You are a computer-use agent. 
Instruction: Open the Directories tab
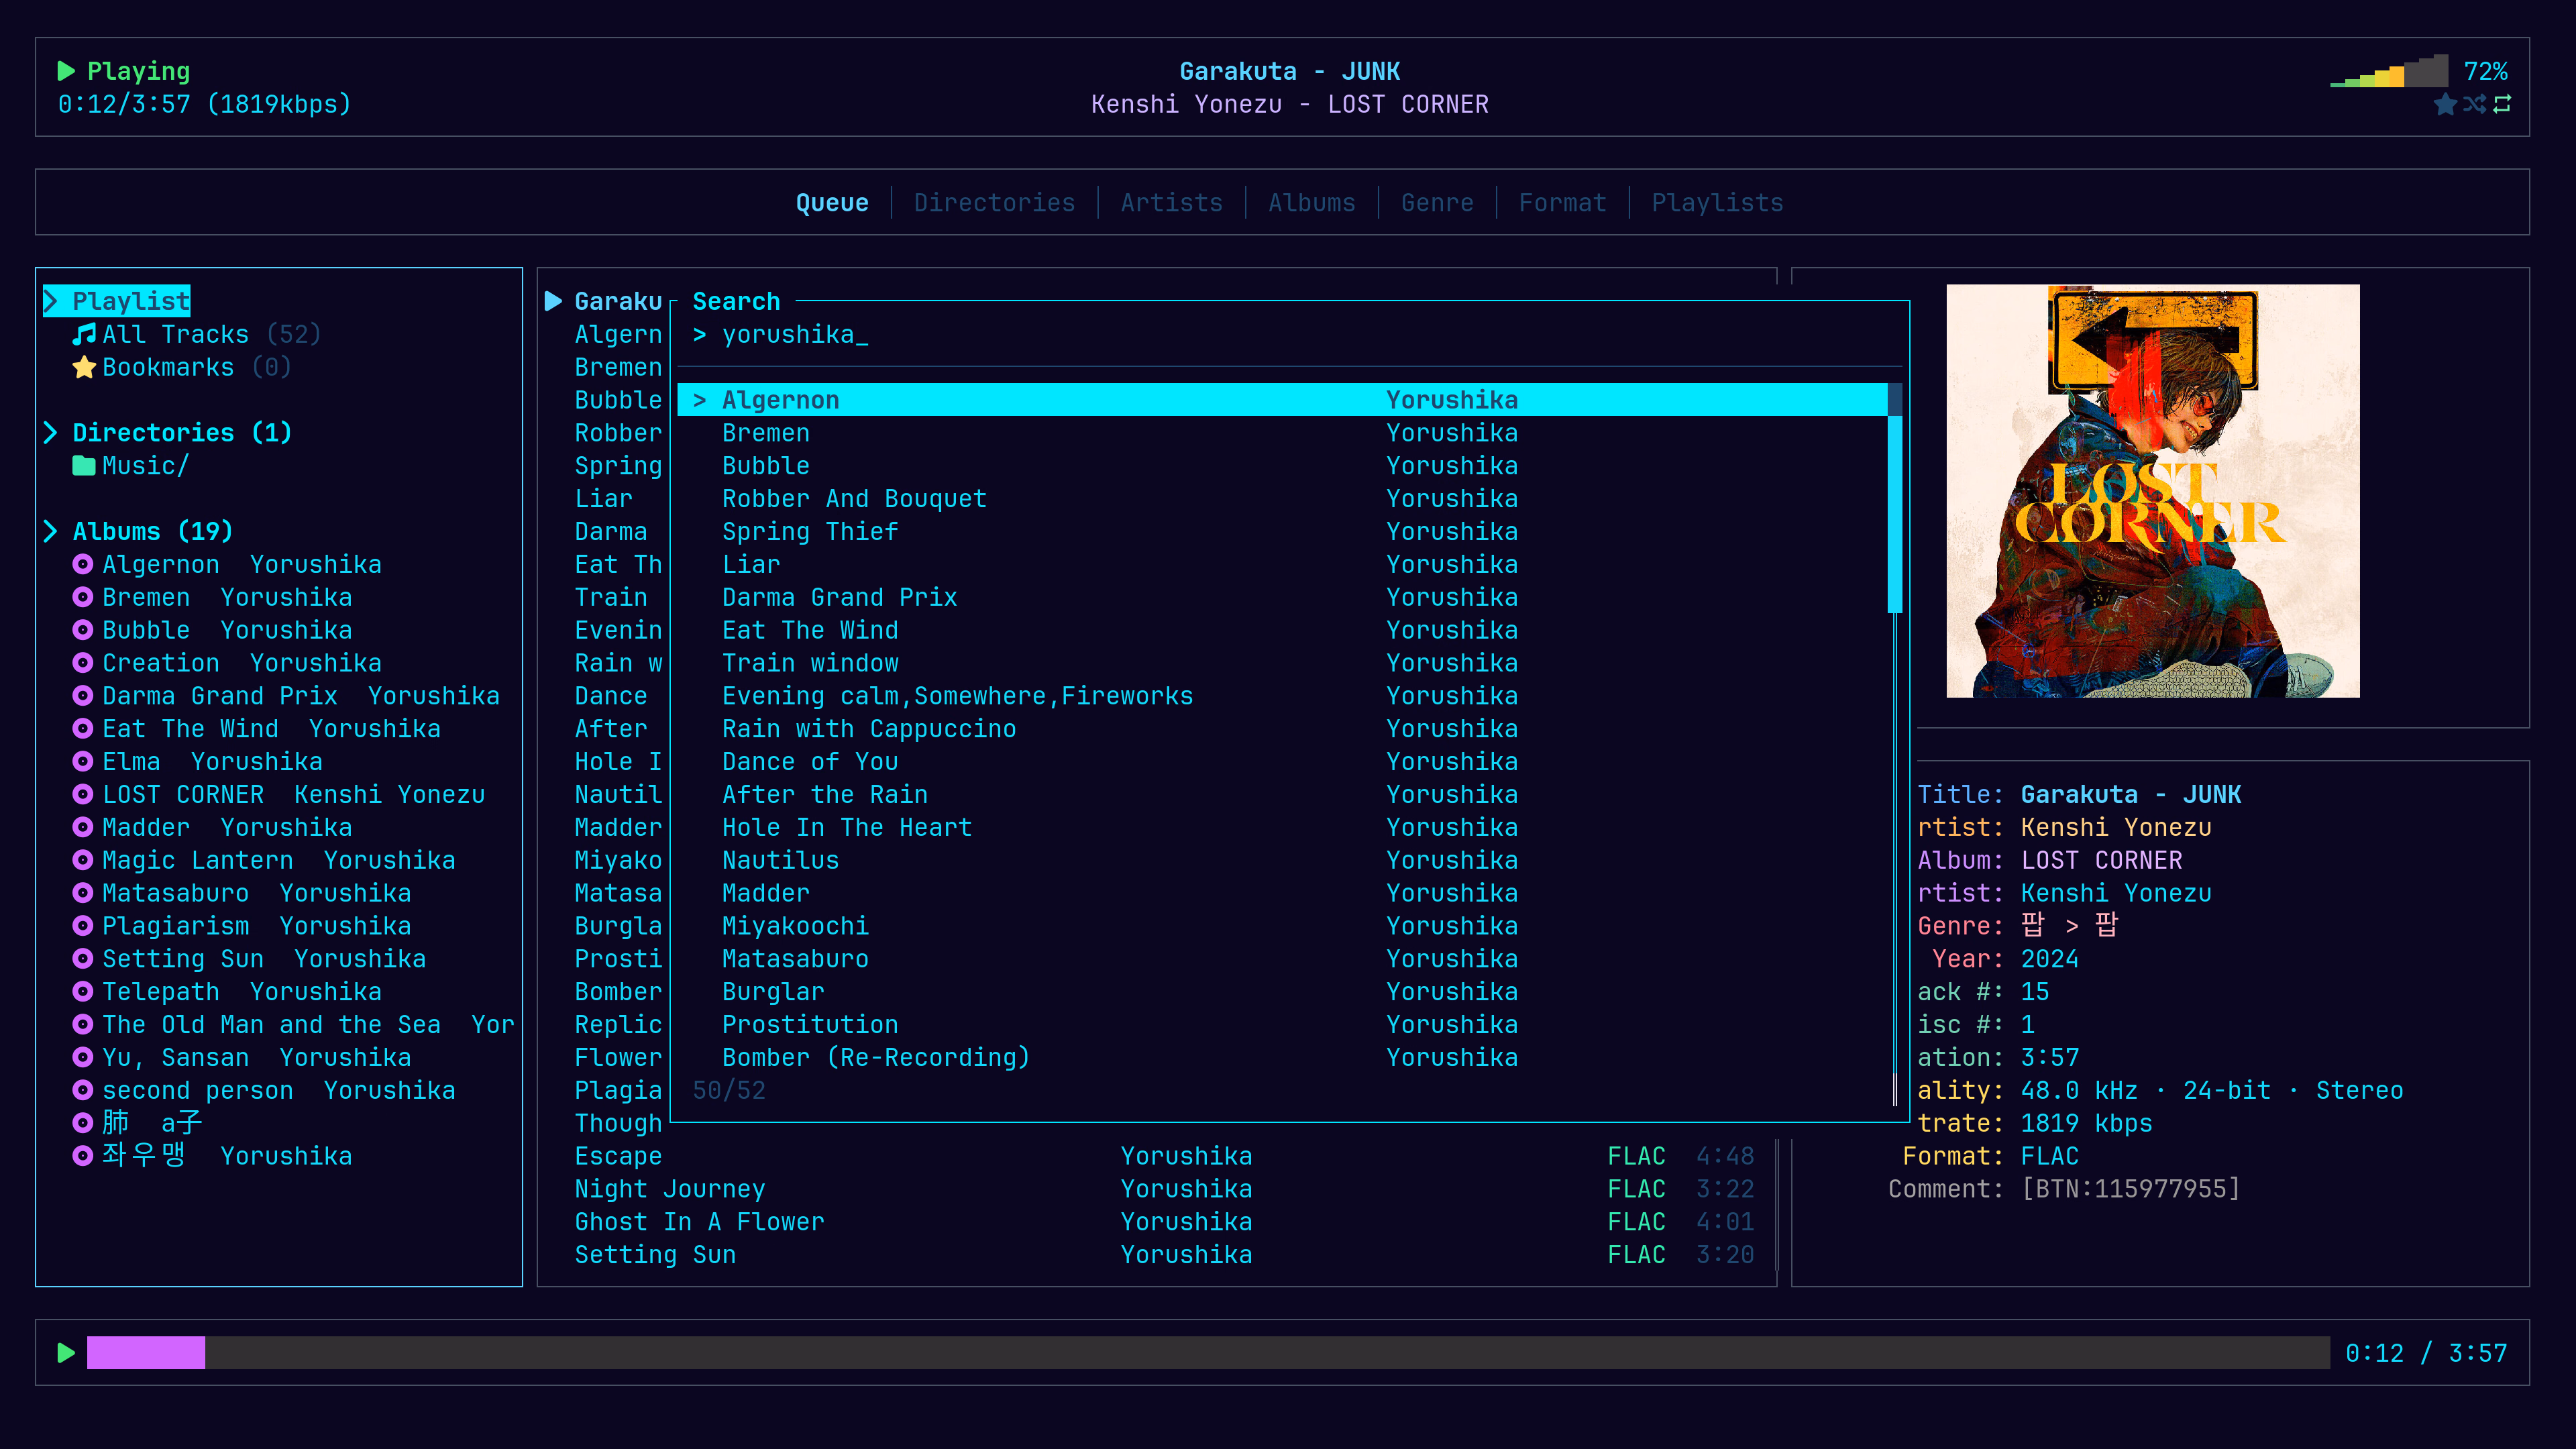994,203
